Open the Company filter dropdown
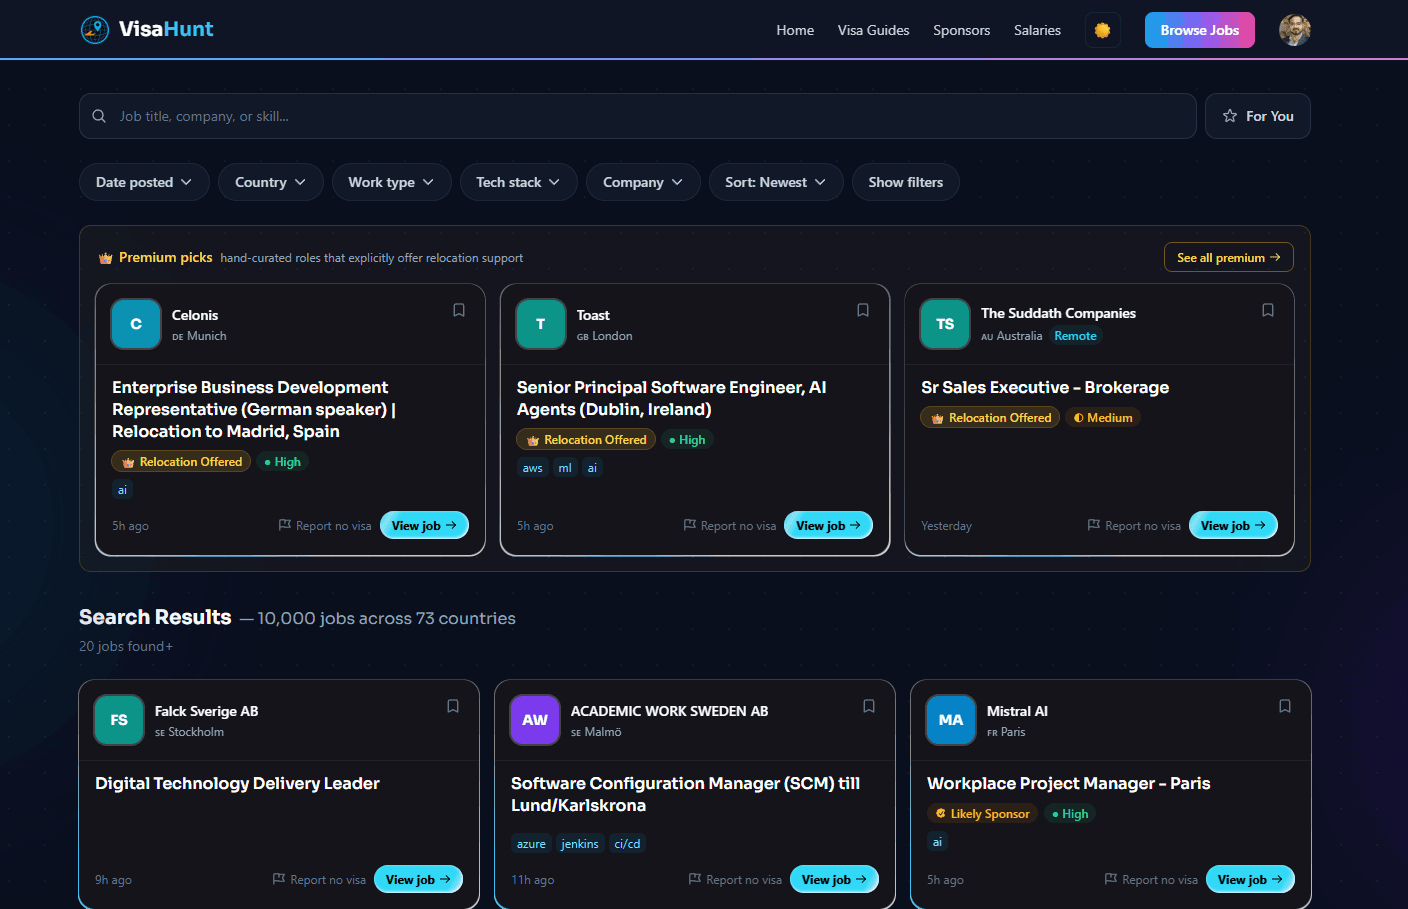The image size is (1408, 909). point(643,182)
